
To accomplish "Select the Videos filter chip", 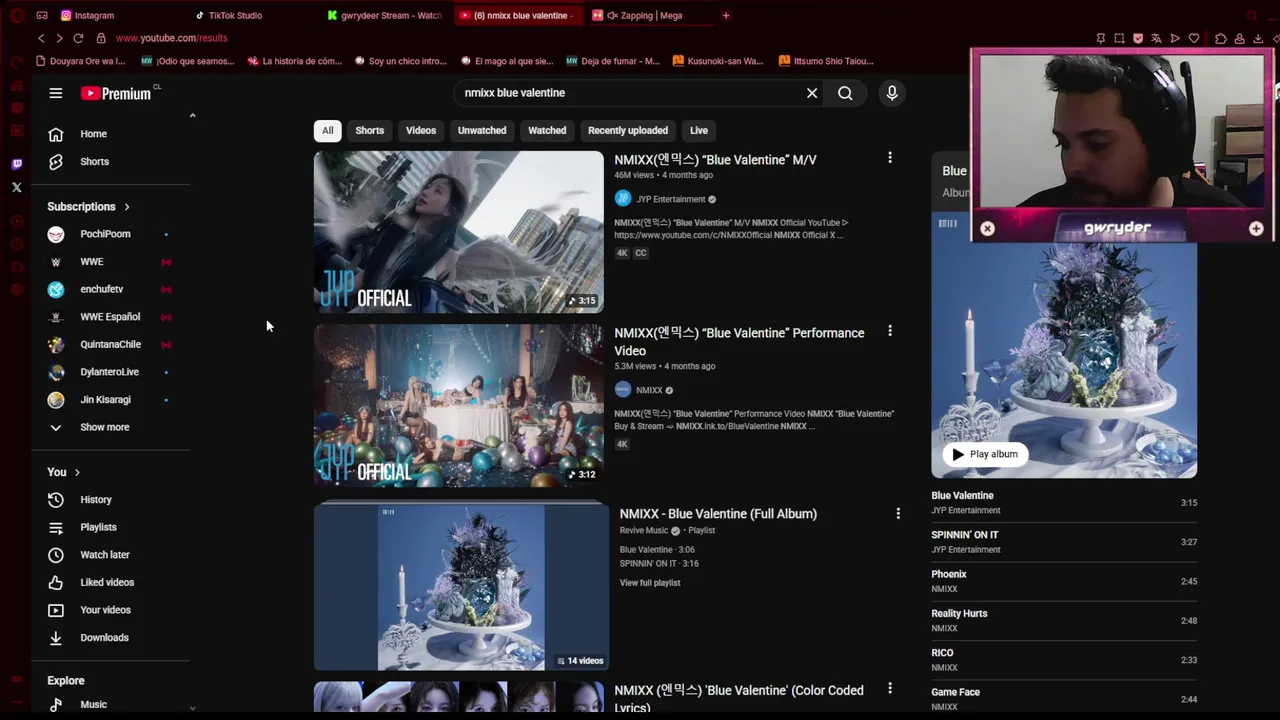I will coord(421,130).
